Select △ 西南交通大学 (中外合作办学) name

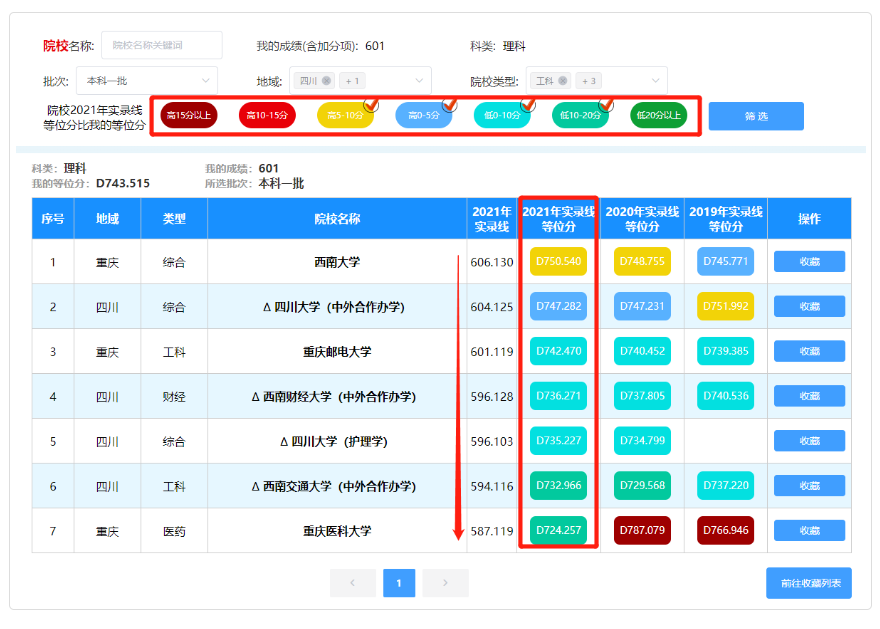pos(334,486)
